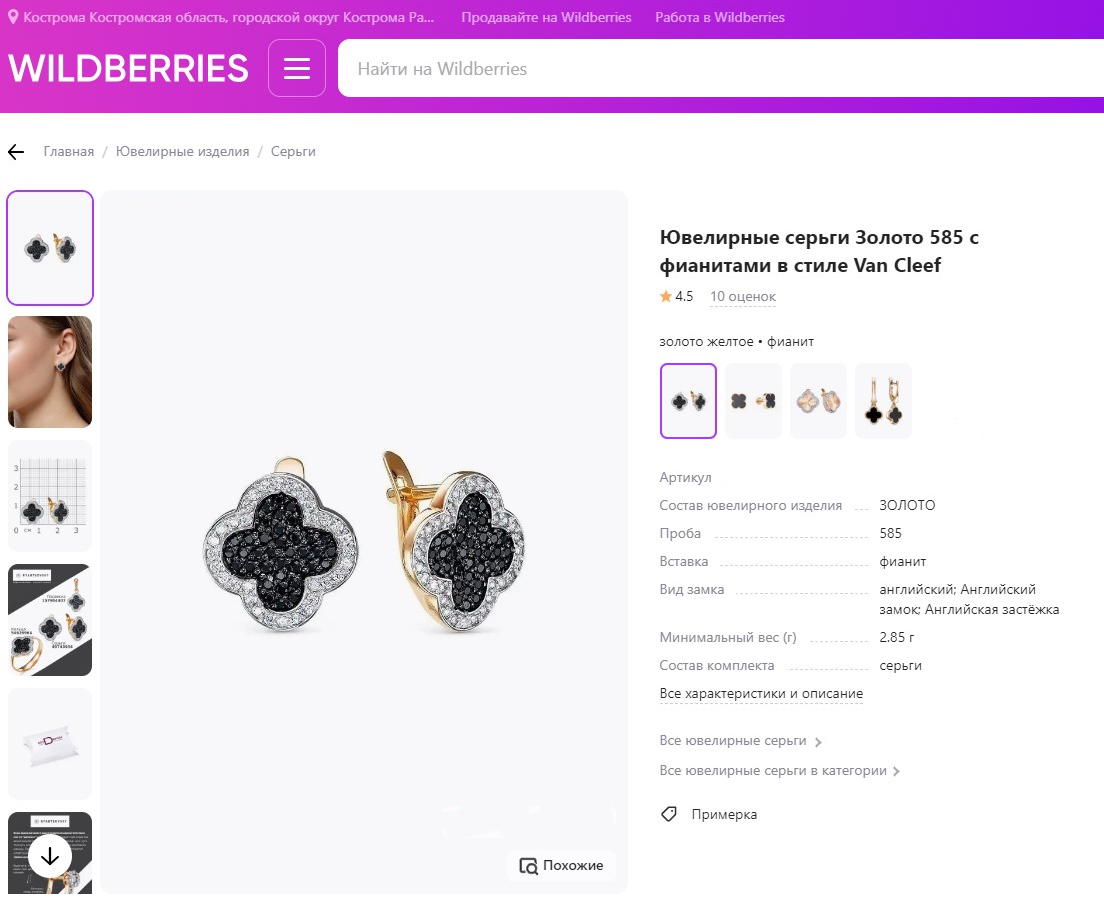
Task: Open the hamburger catalog menu
Action: tap(297, 68)
